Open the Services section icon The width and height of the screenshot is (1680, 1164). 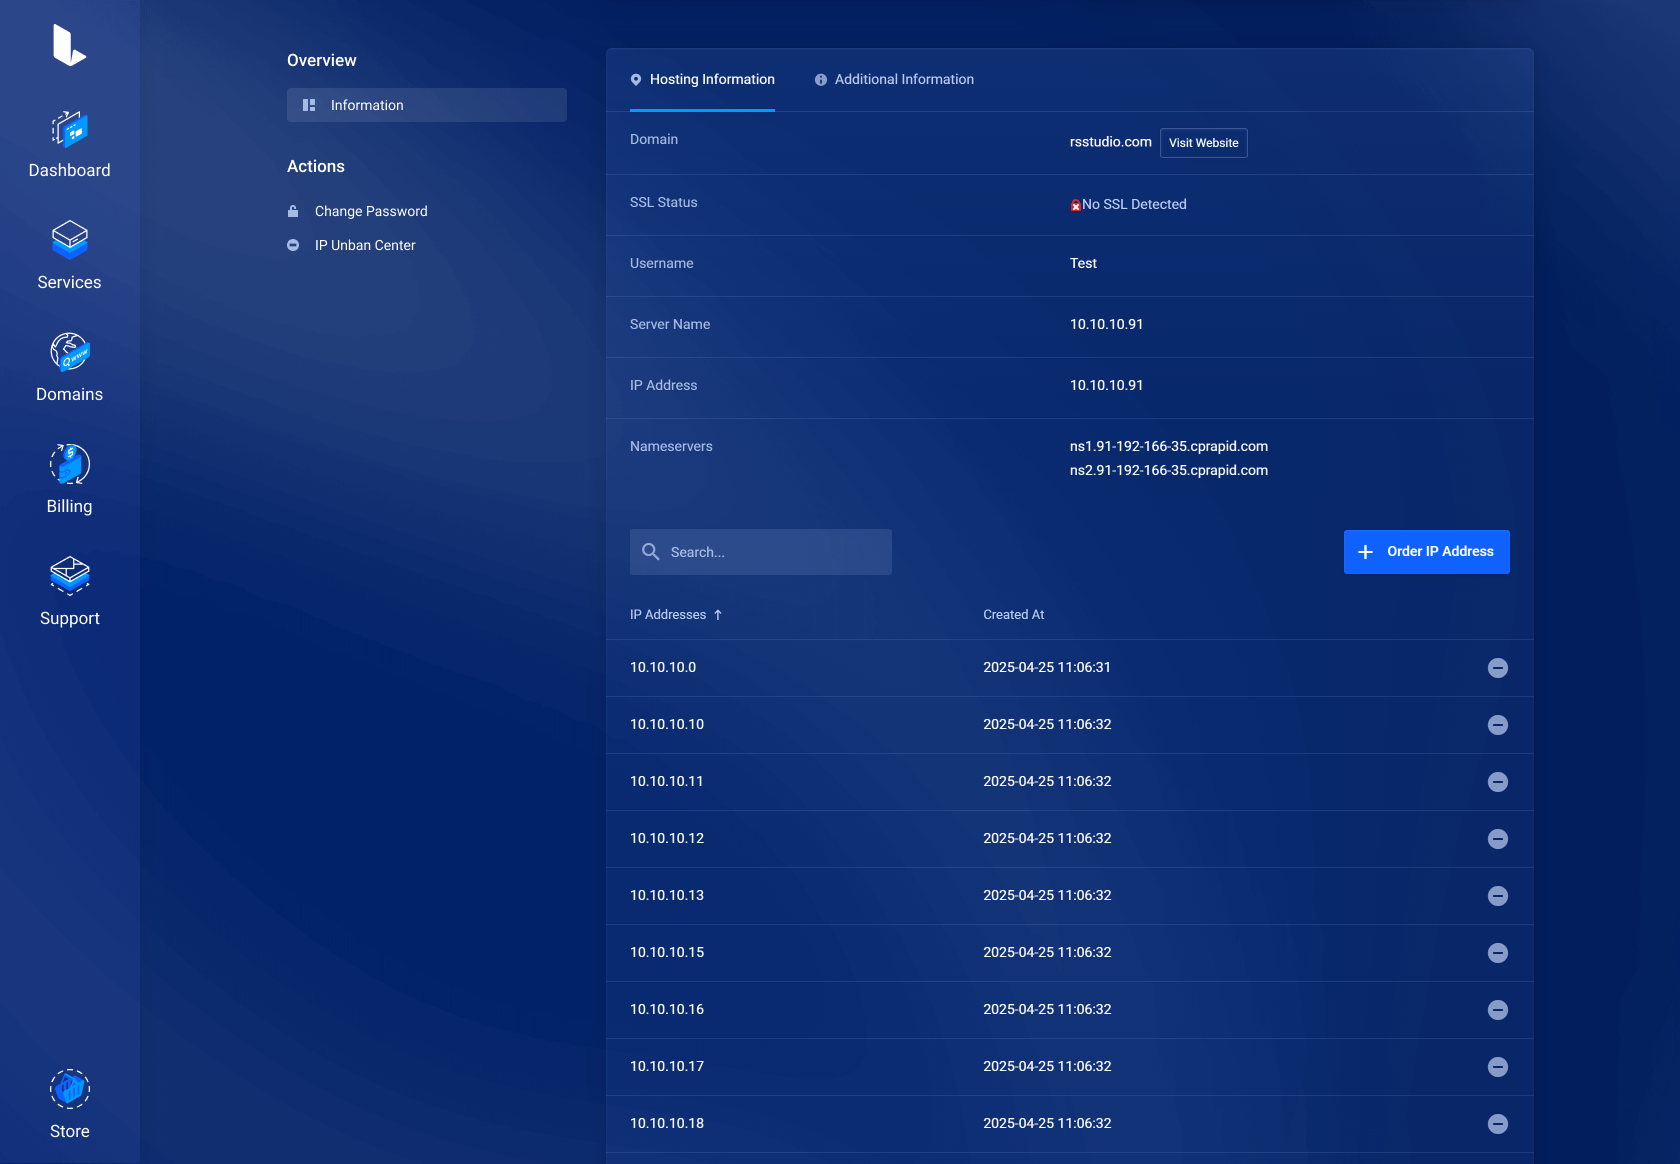click(70, 240)
